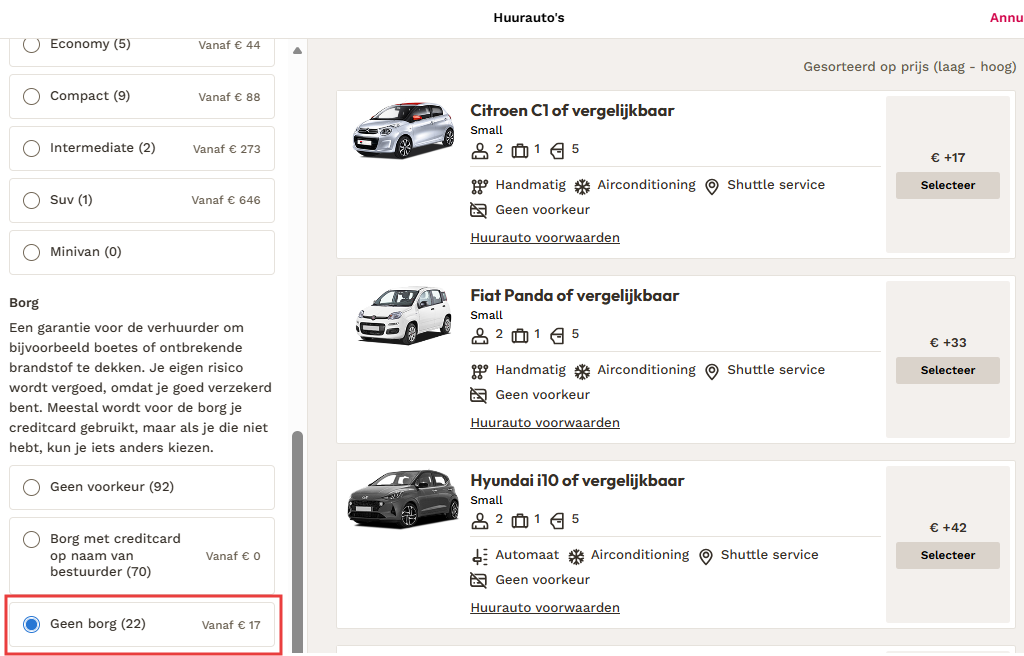Open Huurauto voorwaarden for Citroen C1
The width and height of the screenshot is (1024, 656).
545,238
